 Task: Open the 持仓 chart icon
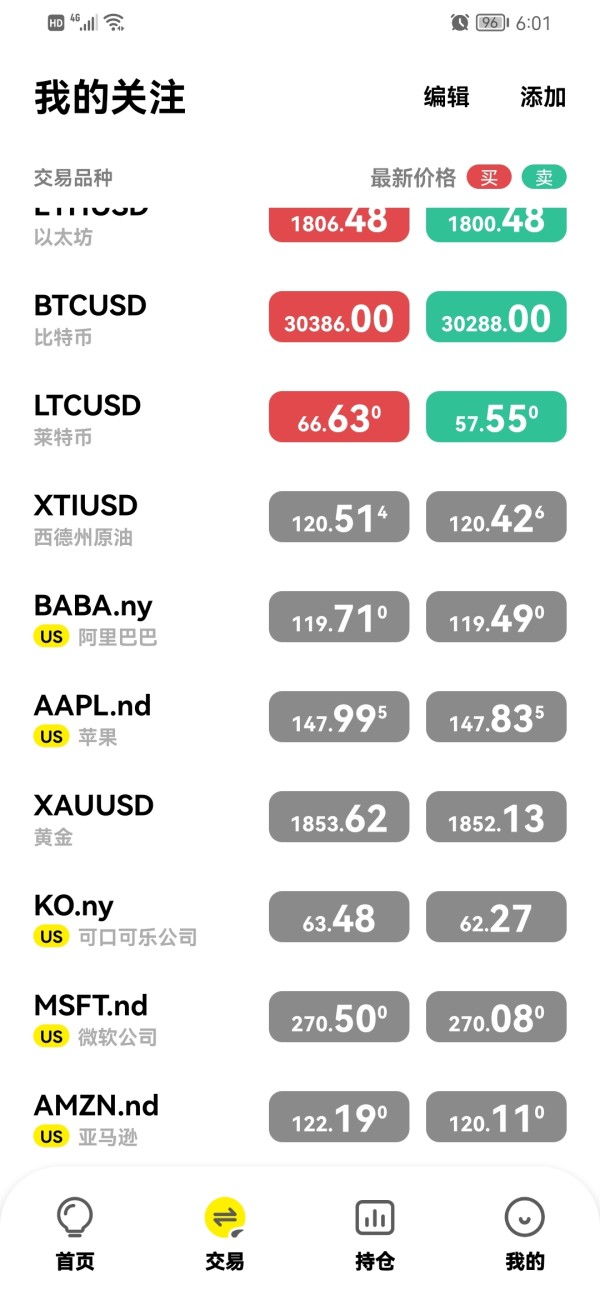[375, 1218]
